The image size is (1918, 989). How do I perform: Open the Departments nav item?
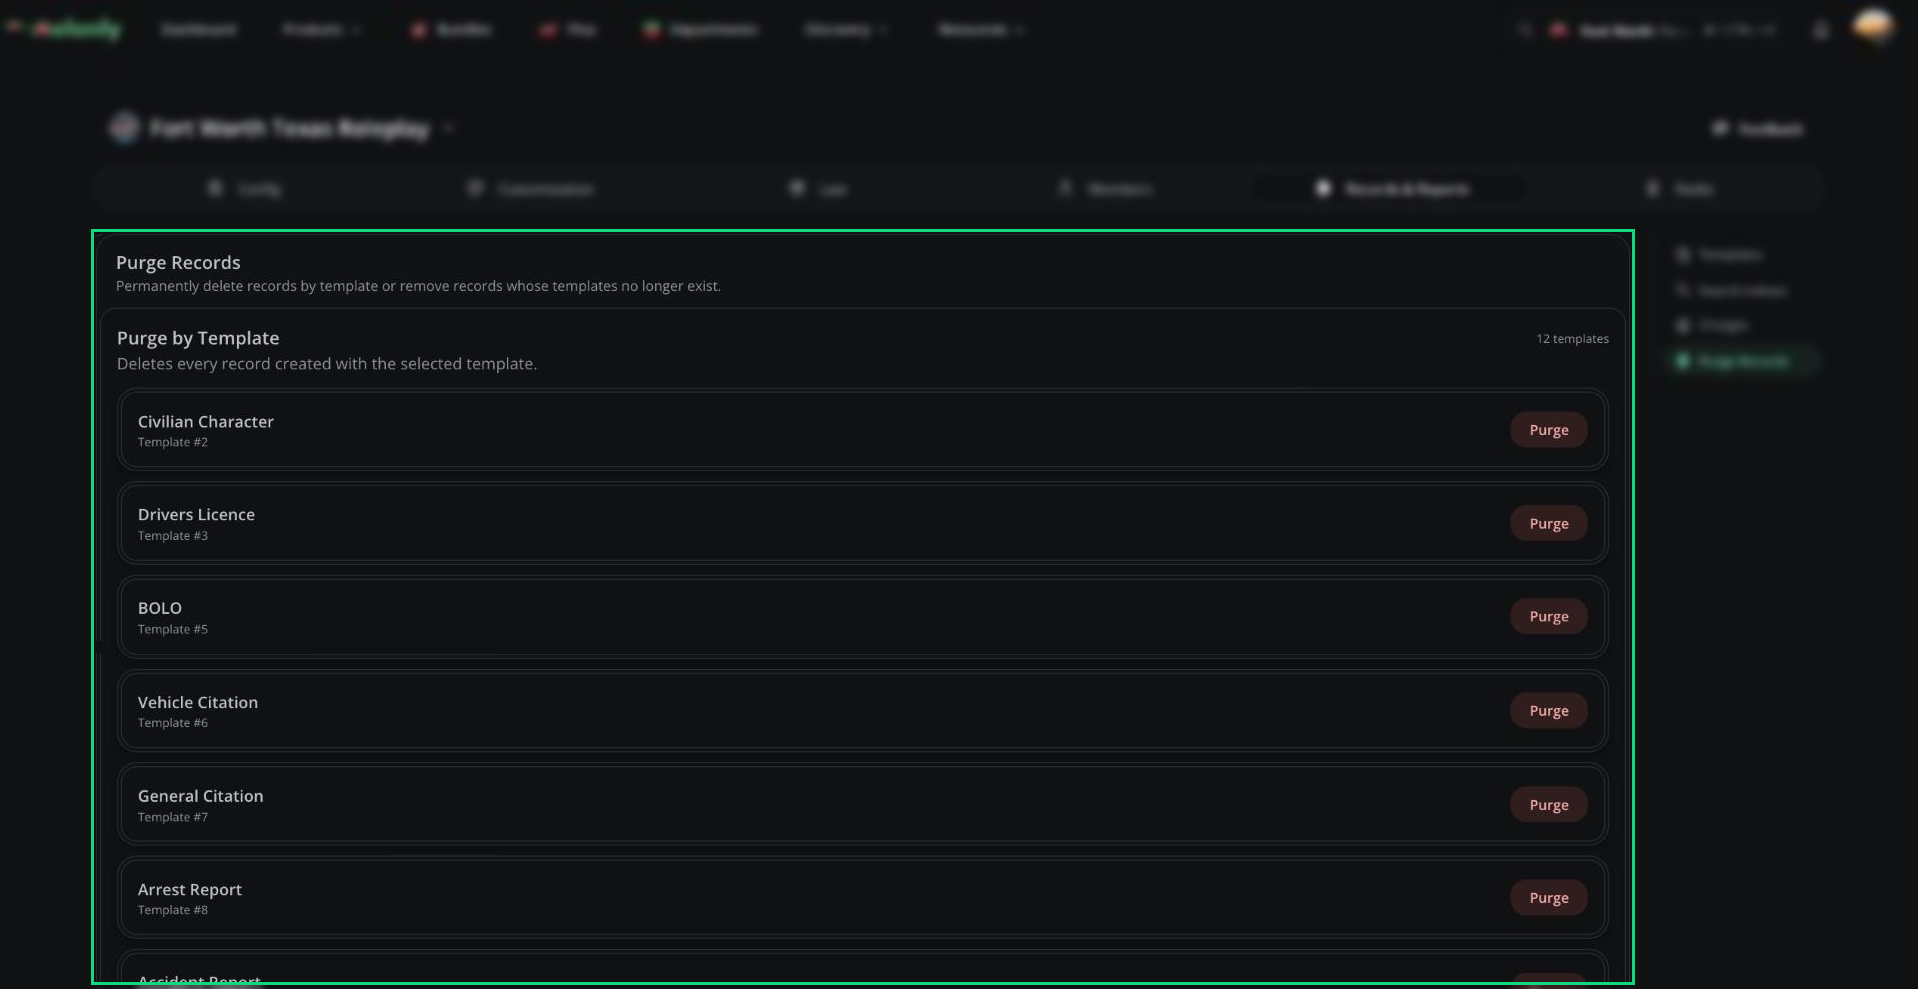pyautogui.click(x=700, y=30)
